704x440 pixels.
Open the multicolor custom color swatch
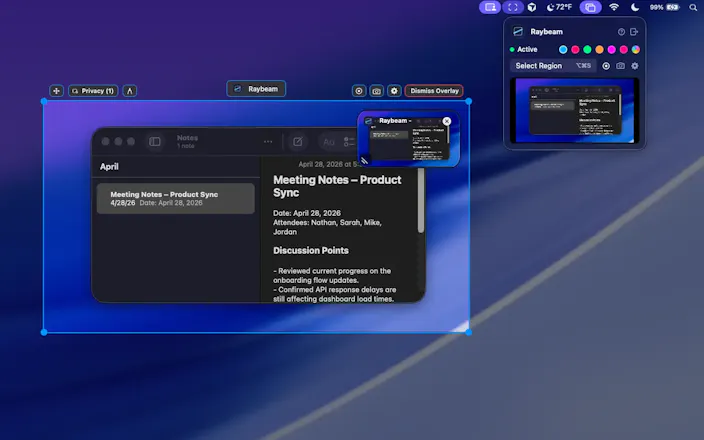(636, 49)
